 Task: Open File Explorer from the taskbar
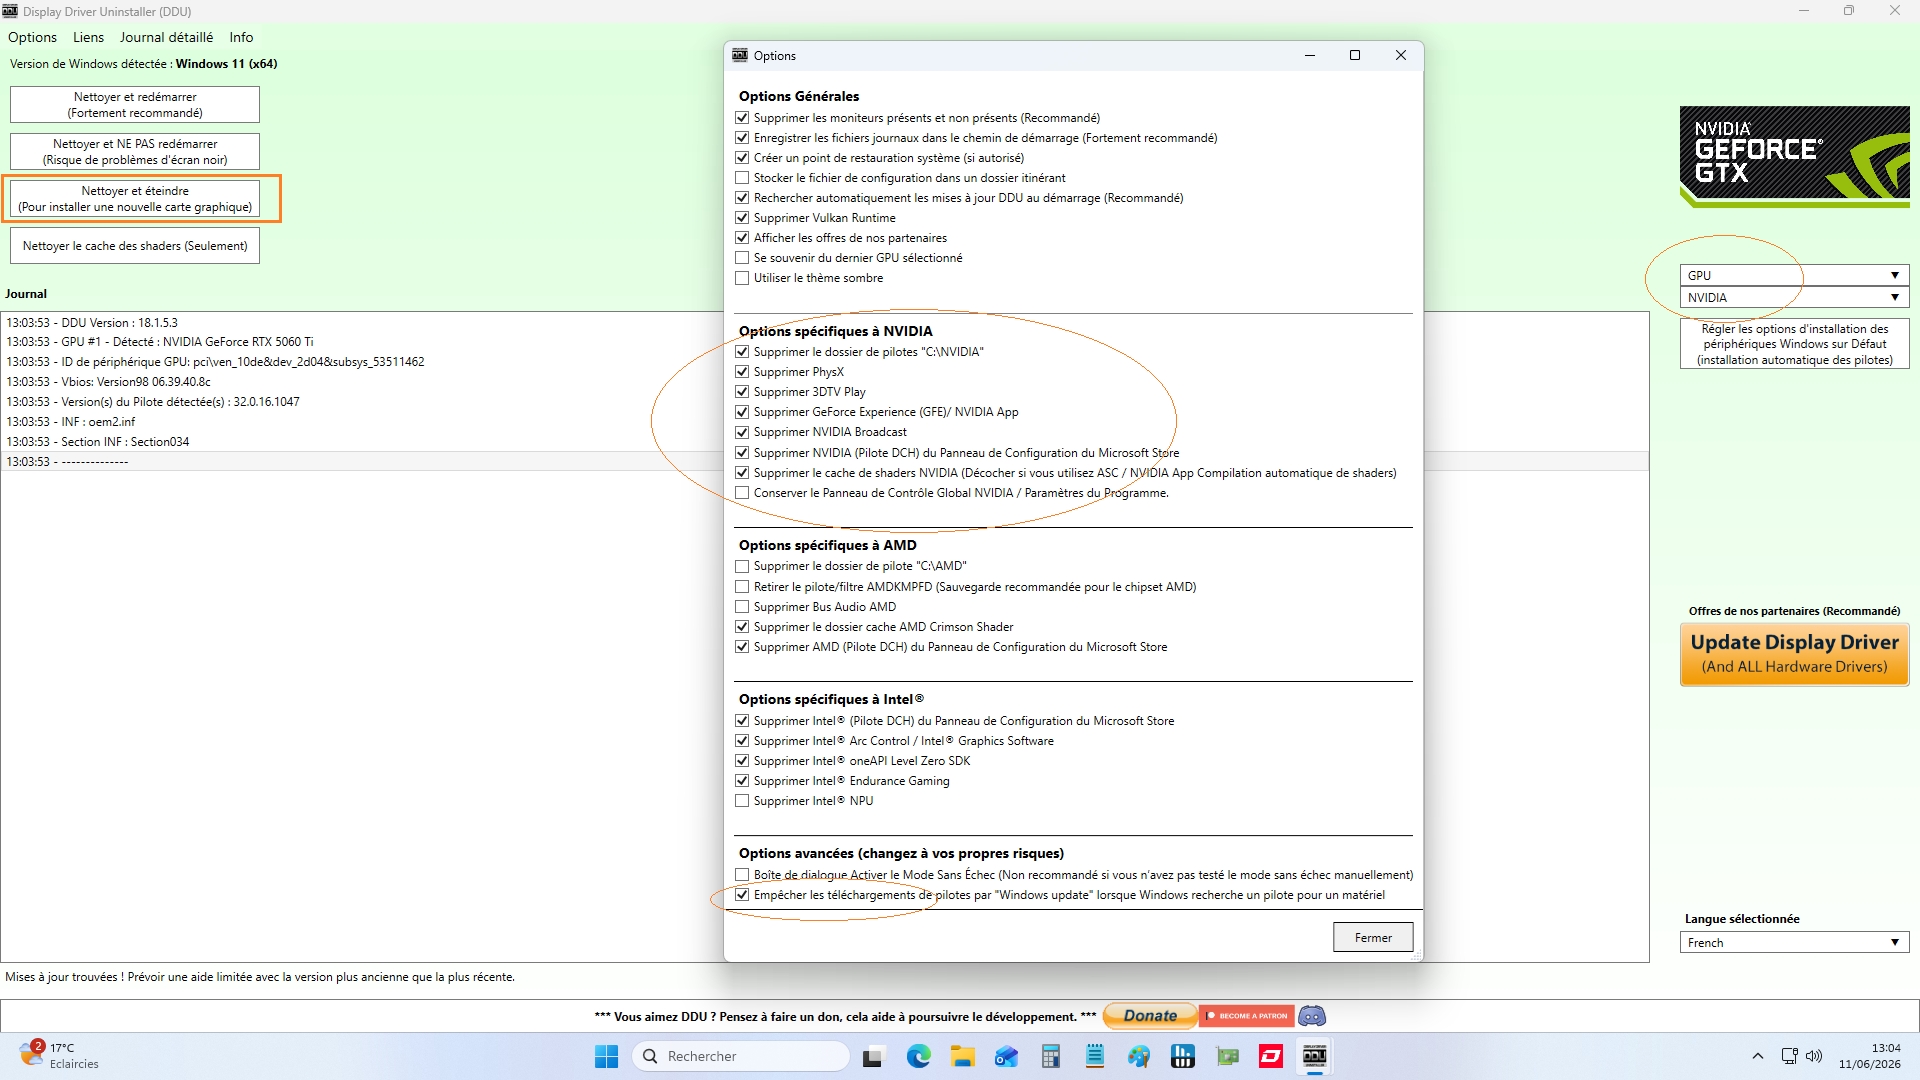[x=962, y=1056]
